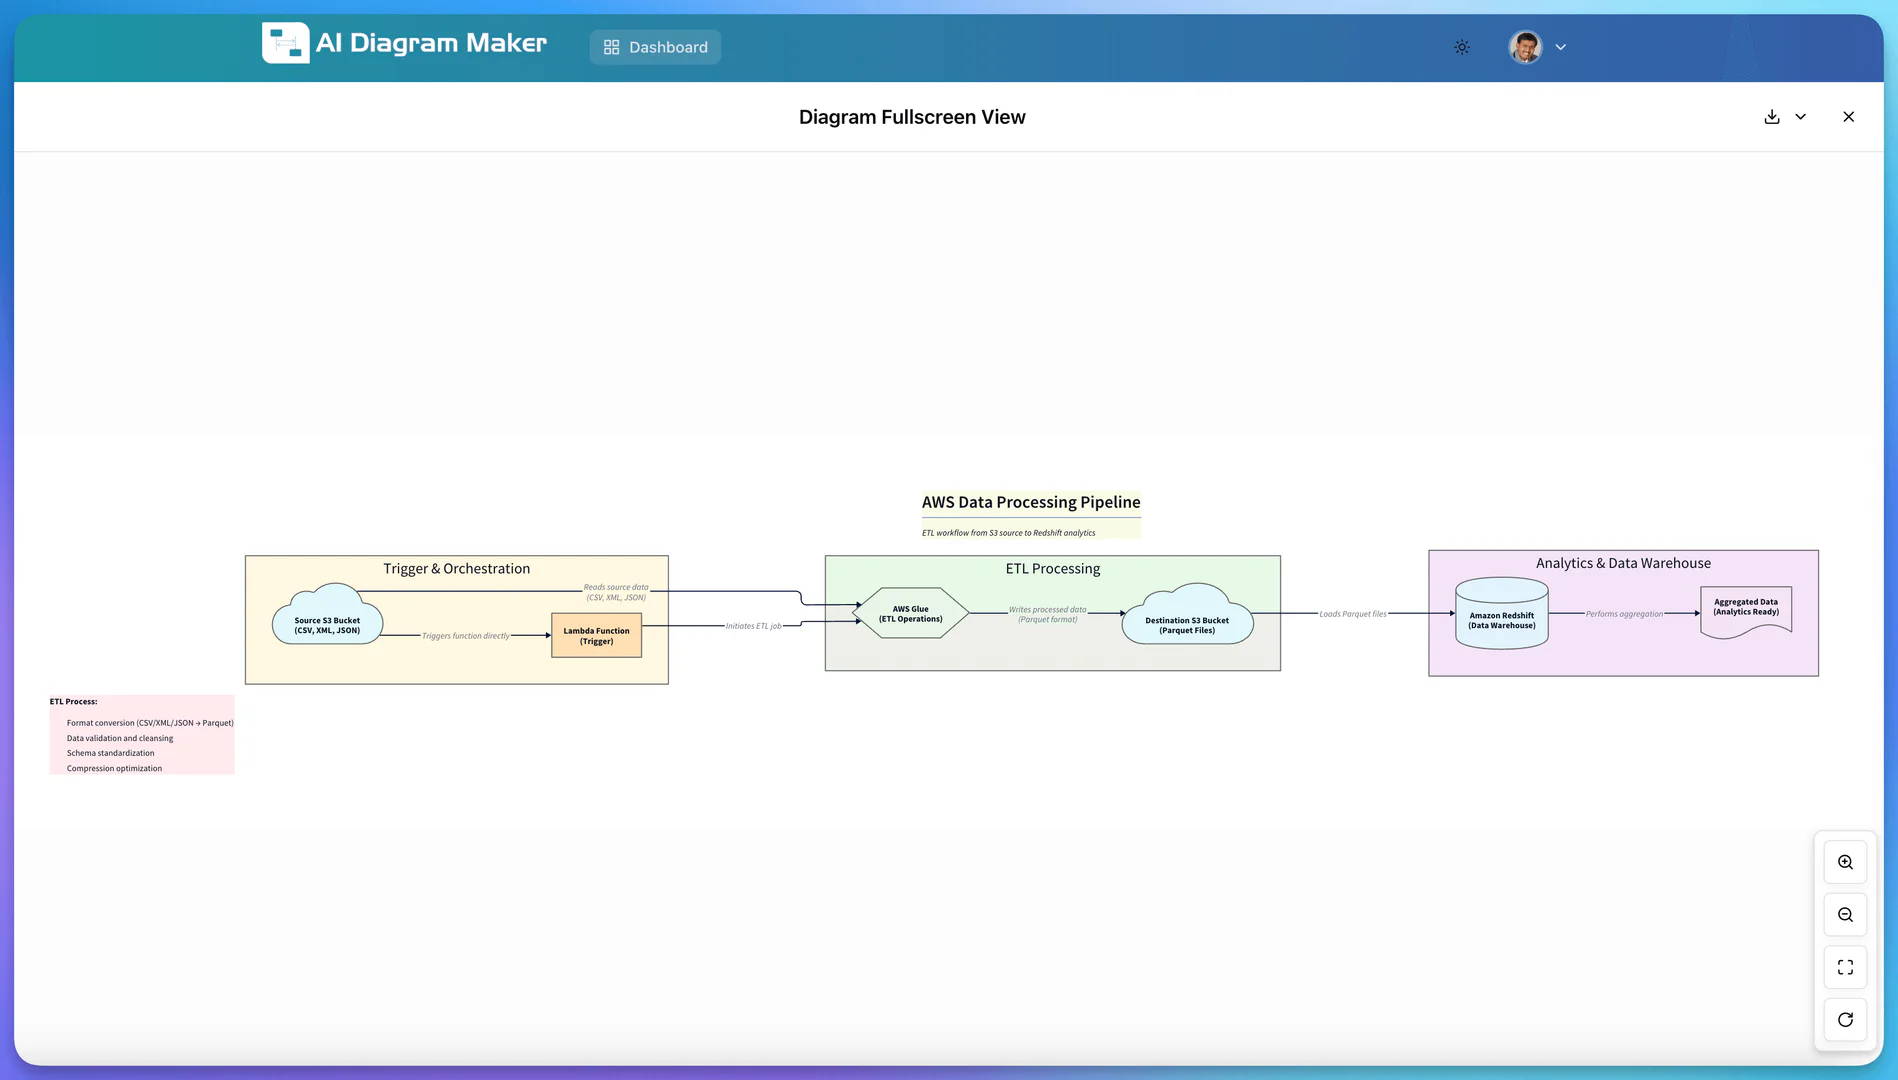The width and height of the screenshot is (1898, 1080).
Task: Select the zoom in tool
Action: [1844, 861]
